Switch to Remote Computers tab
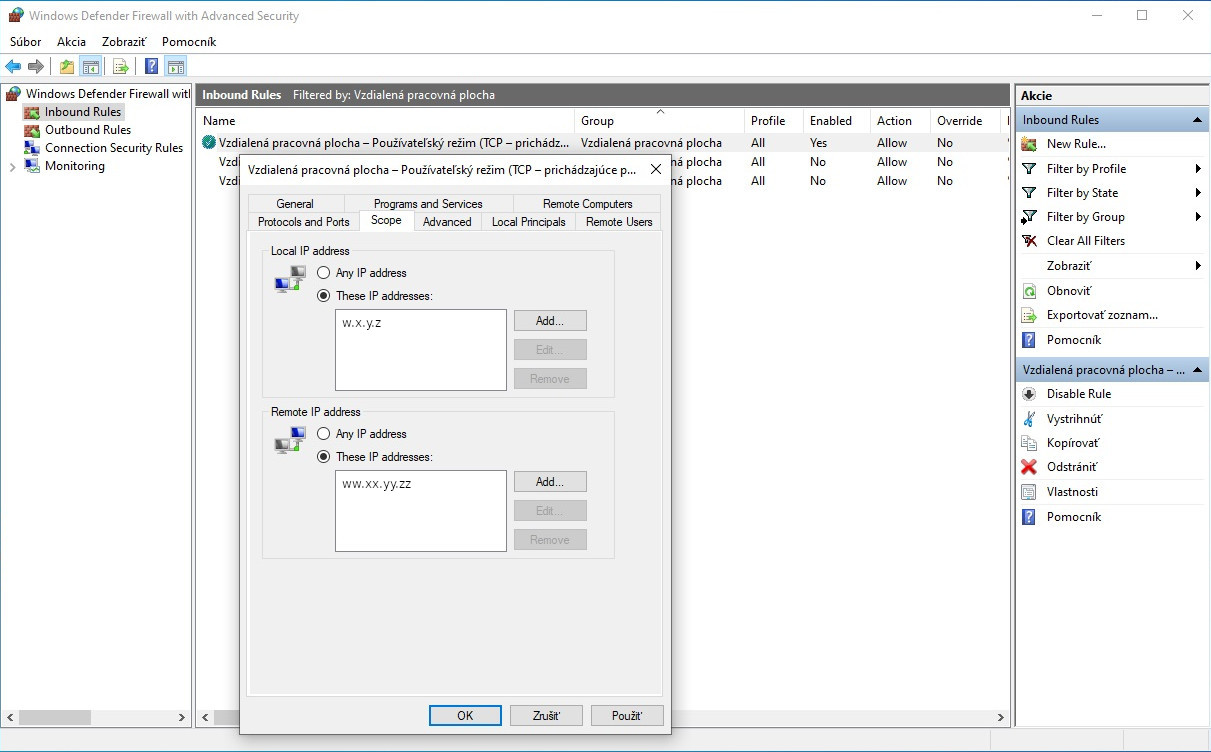 tap(588, 203)
